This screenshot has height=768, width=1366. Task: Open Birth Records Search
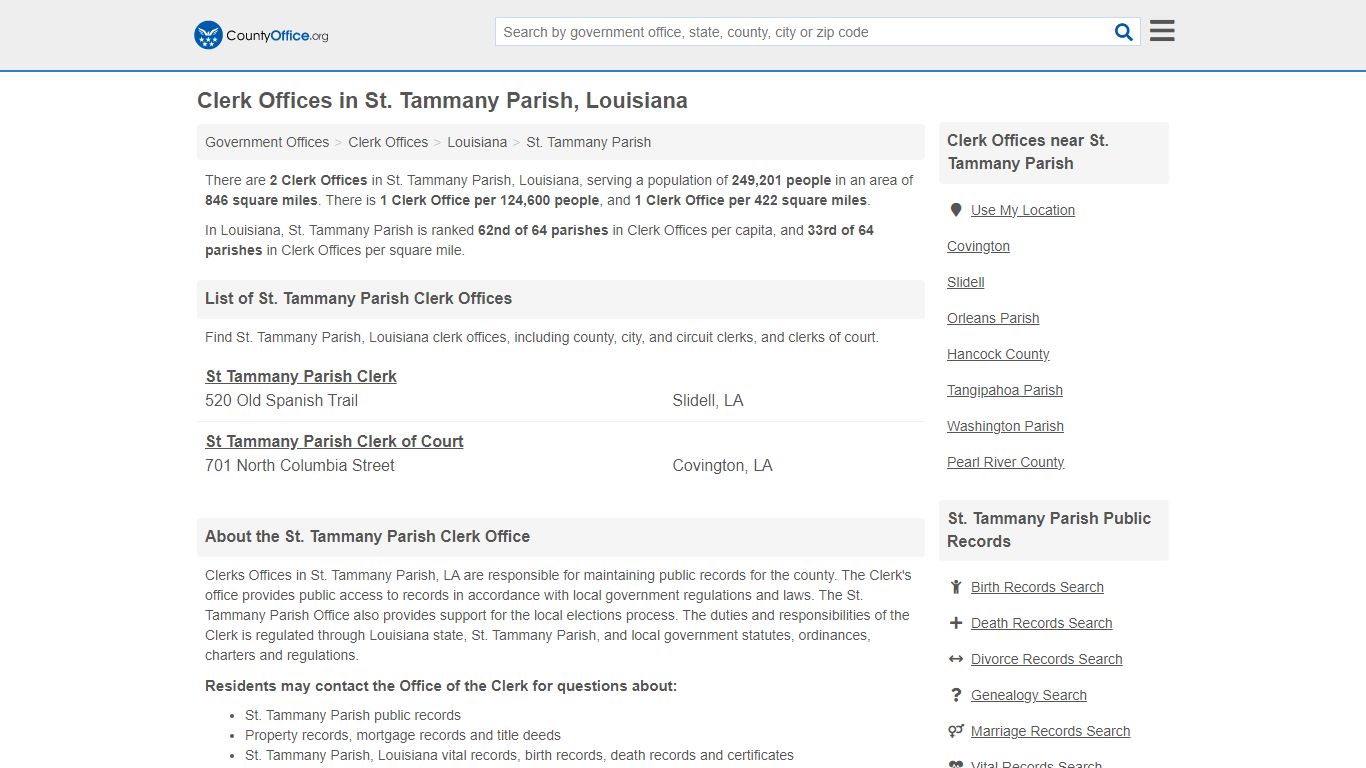pyautogui.click(x=1037, y=587)
